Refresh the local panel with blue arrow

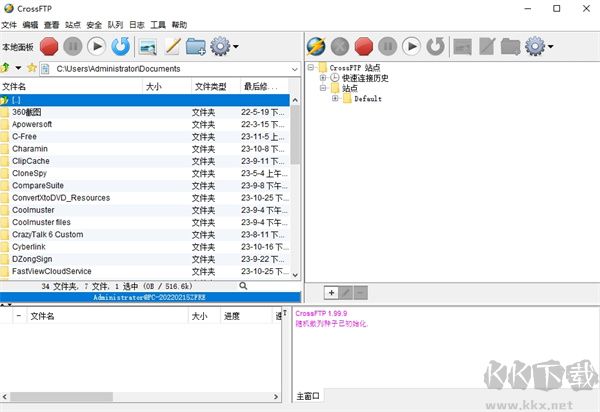coord(121,46)
